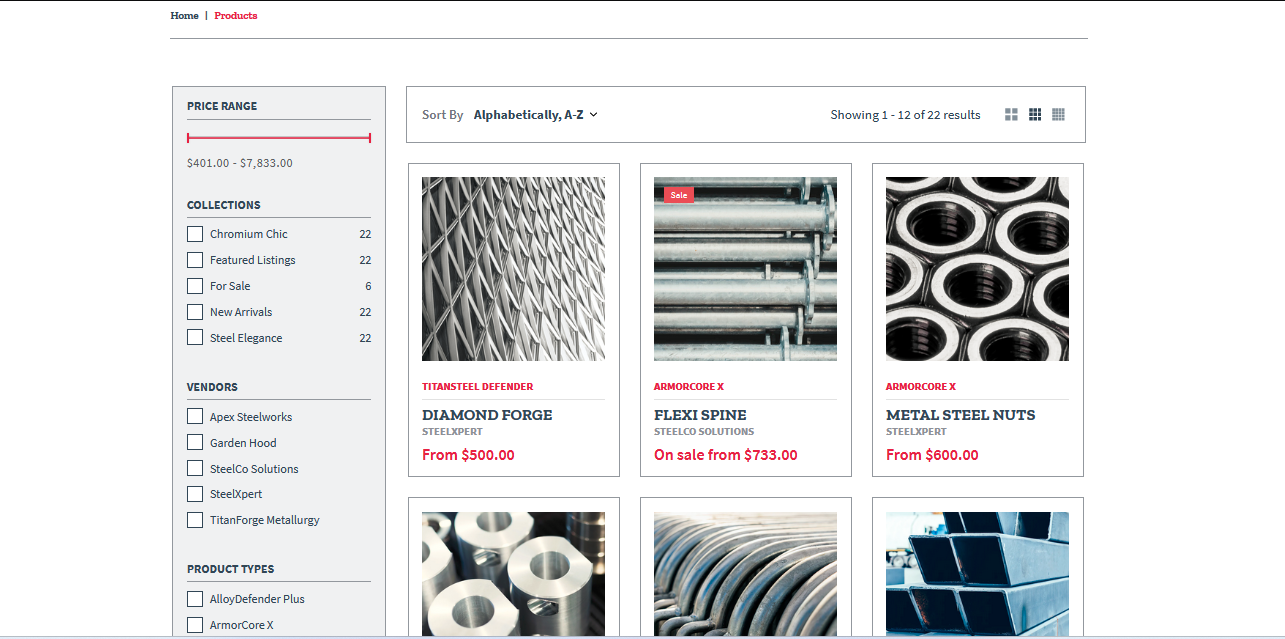This screenshot has height=639, width=1285.
Task: Click the price range slider track
Action: 279,138
